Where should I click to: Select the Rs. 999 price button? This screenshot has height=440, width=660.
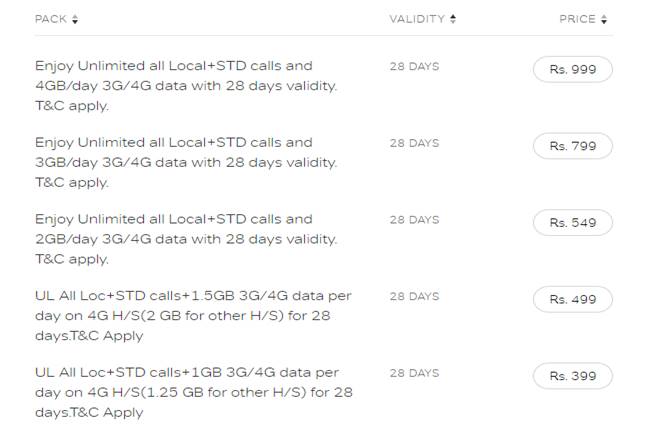[x=572, y=70]
